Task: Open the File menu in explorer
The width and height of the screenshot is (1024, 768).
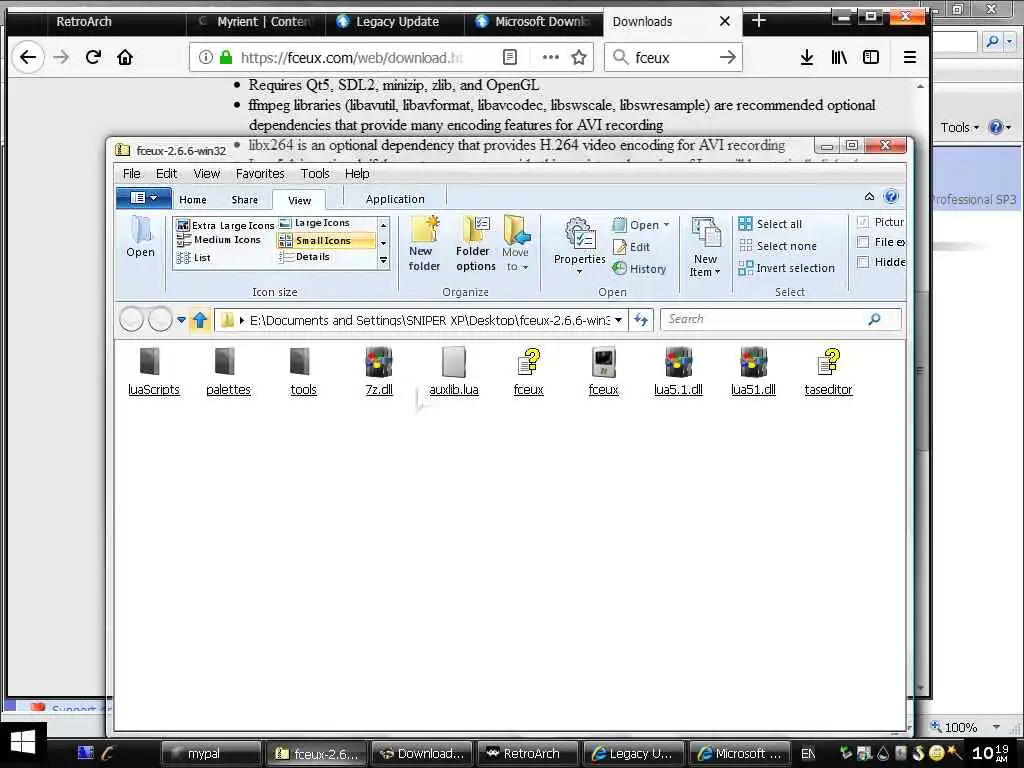Action: click(x=131, y=174)
